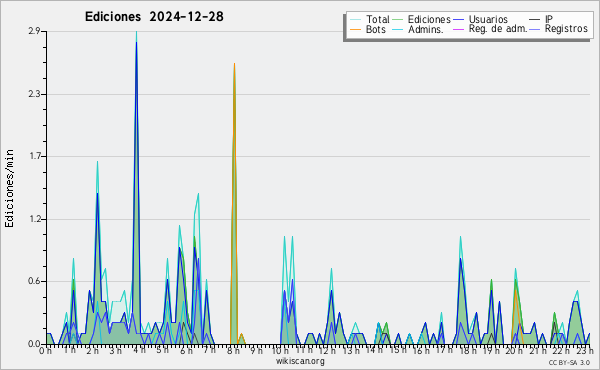Click the y-axis value 2.3
Viewport: 600px width, 370px height.
point(34,94)
